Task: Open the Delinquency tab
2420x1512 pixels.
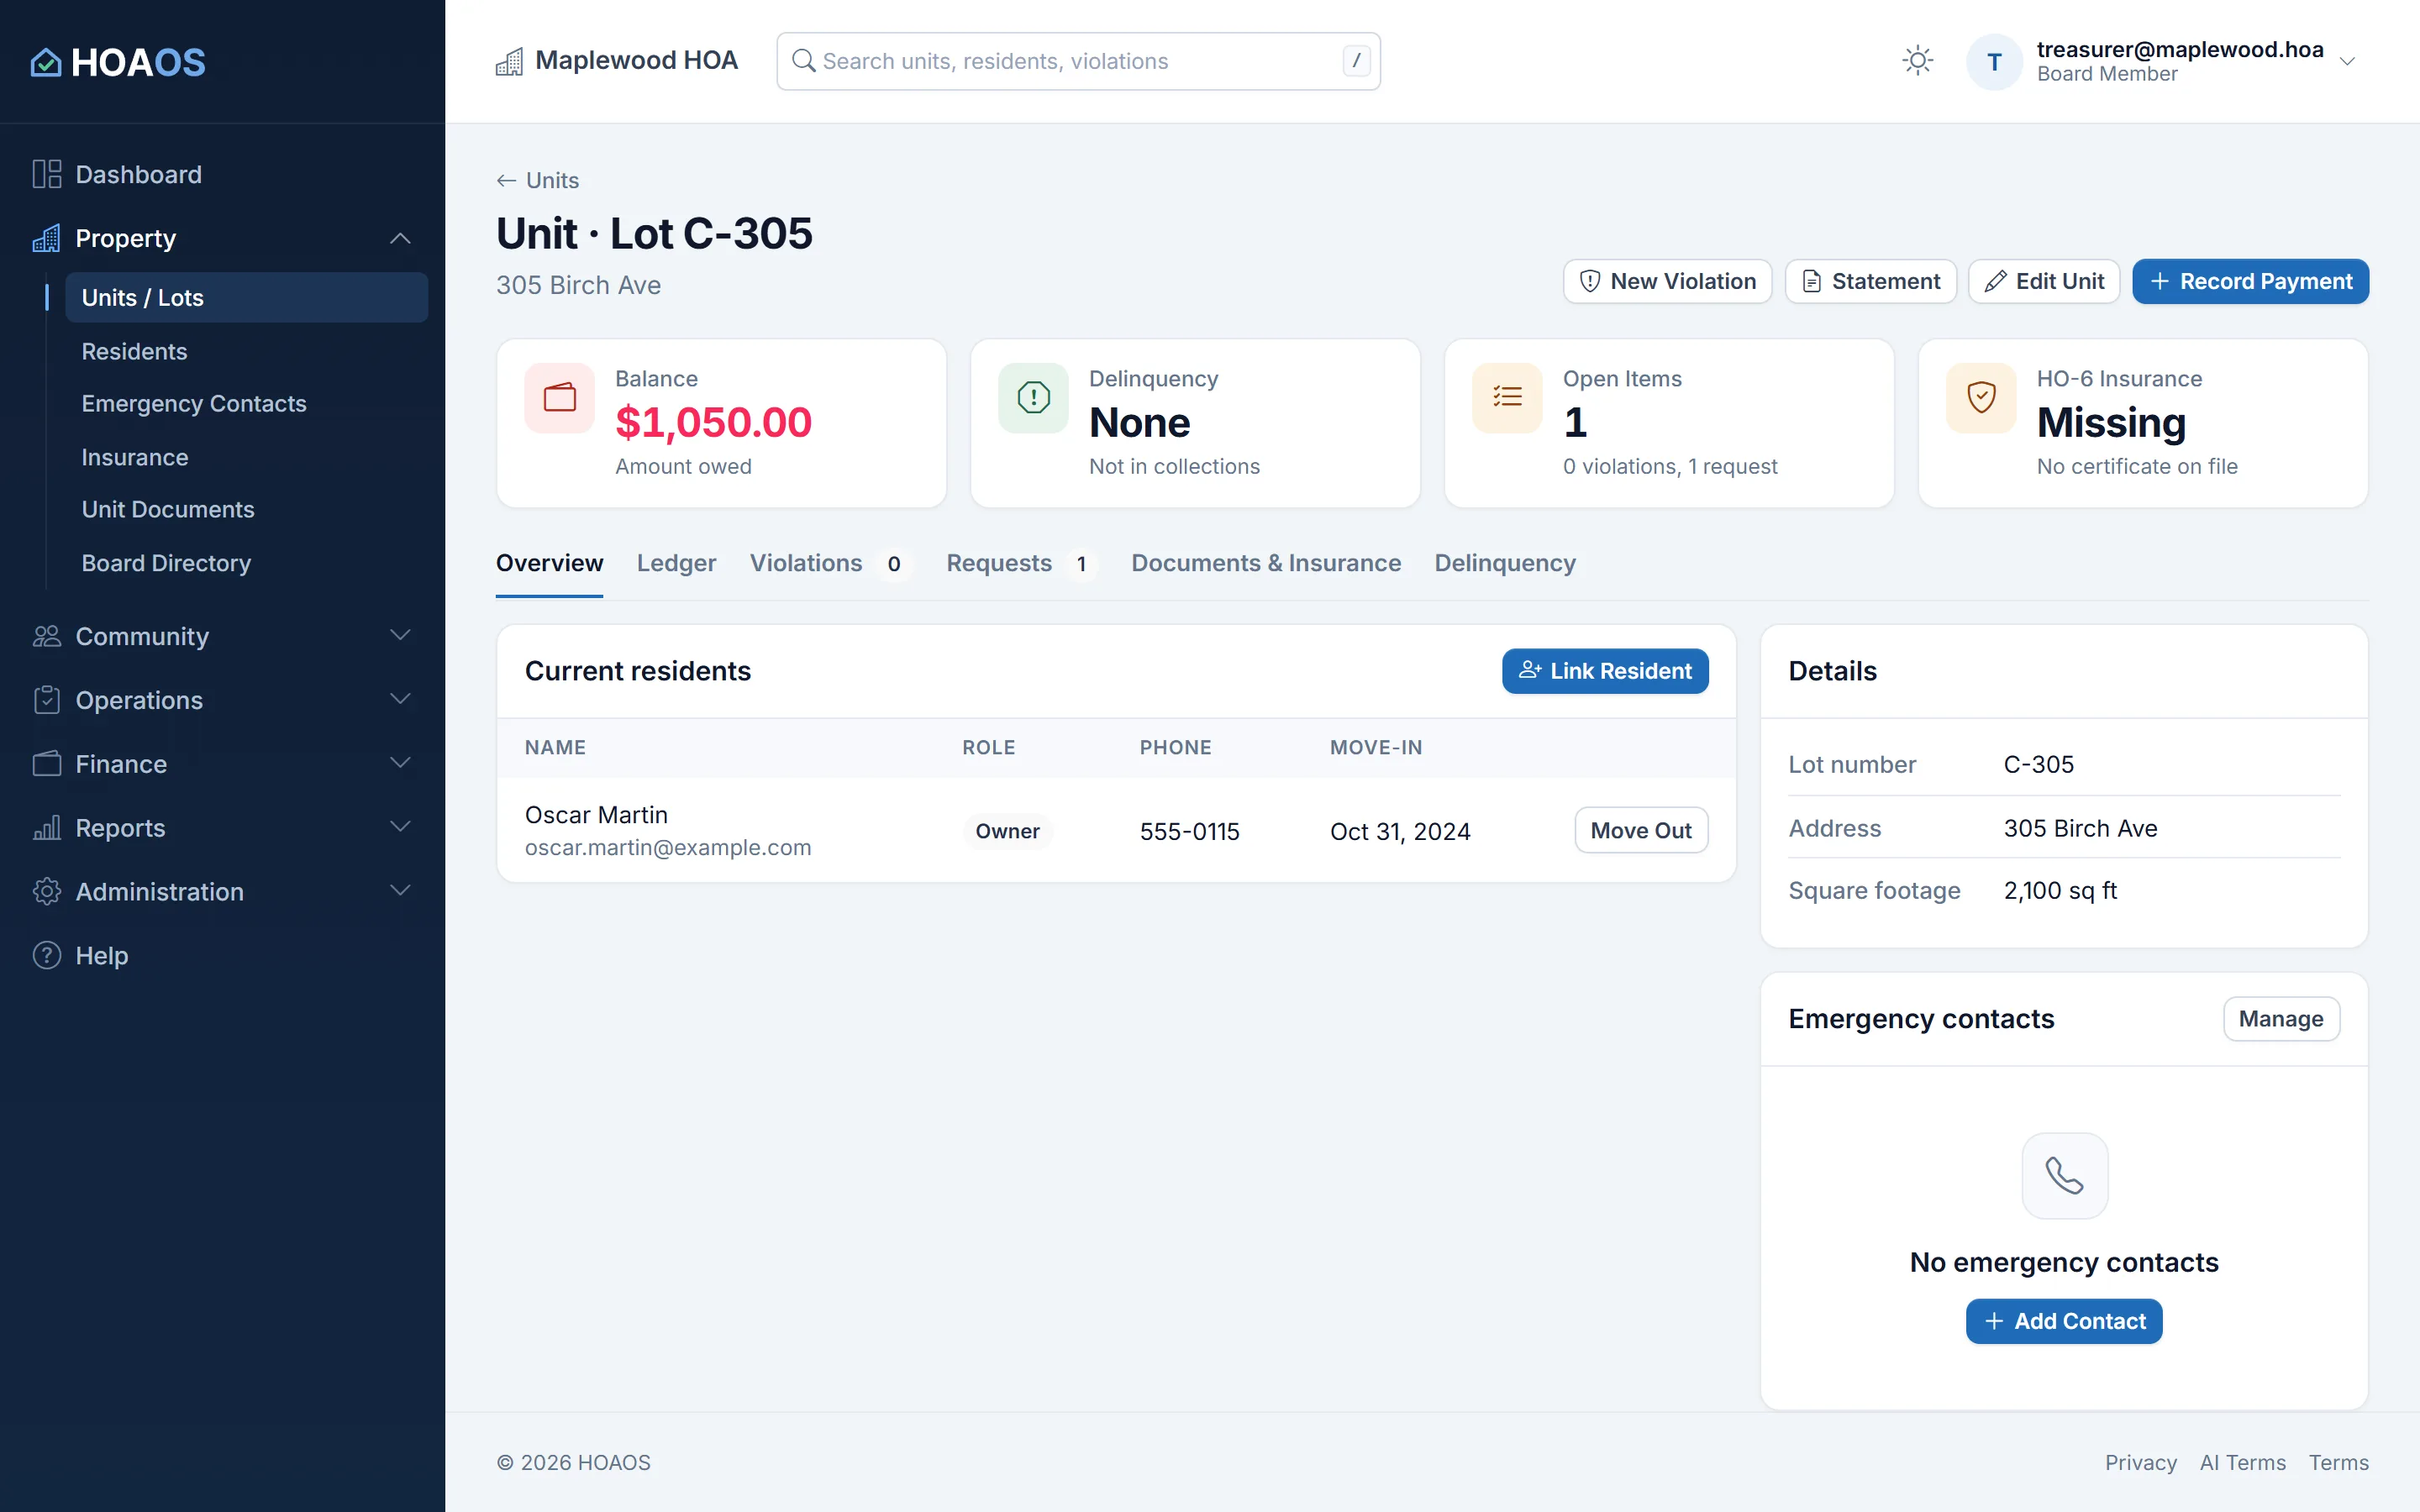Action: click(1505, 563)
